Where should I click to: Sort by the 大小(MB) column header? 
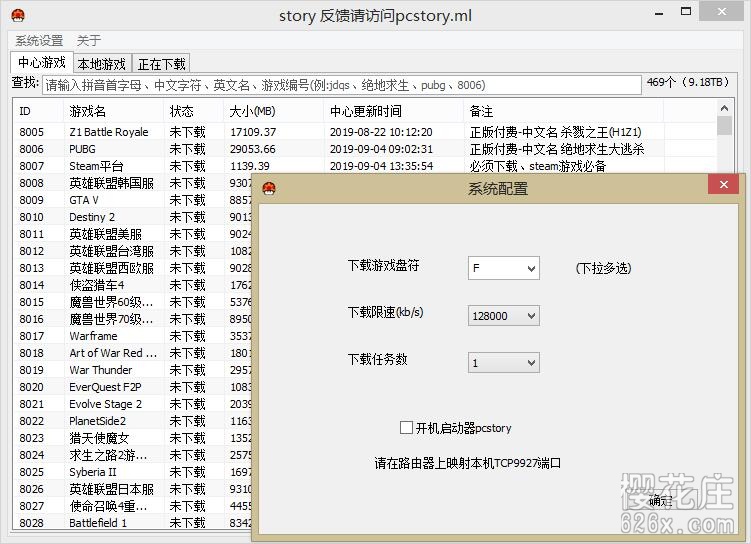click(274, 112)
